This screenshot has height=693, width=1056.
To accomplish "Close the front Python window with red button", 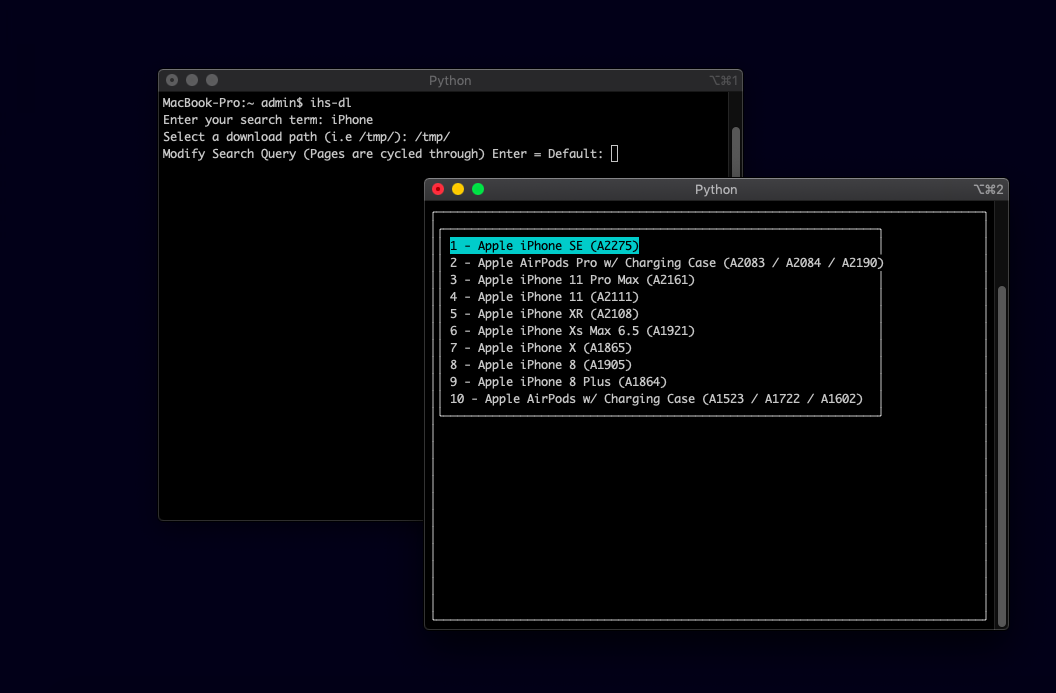I will [x=438, y=189].
